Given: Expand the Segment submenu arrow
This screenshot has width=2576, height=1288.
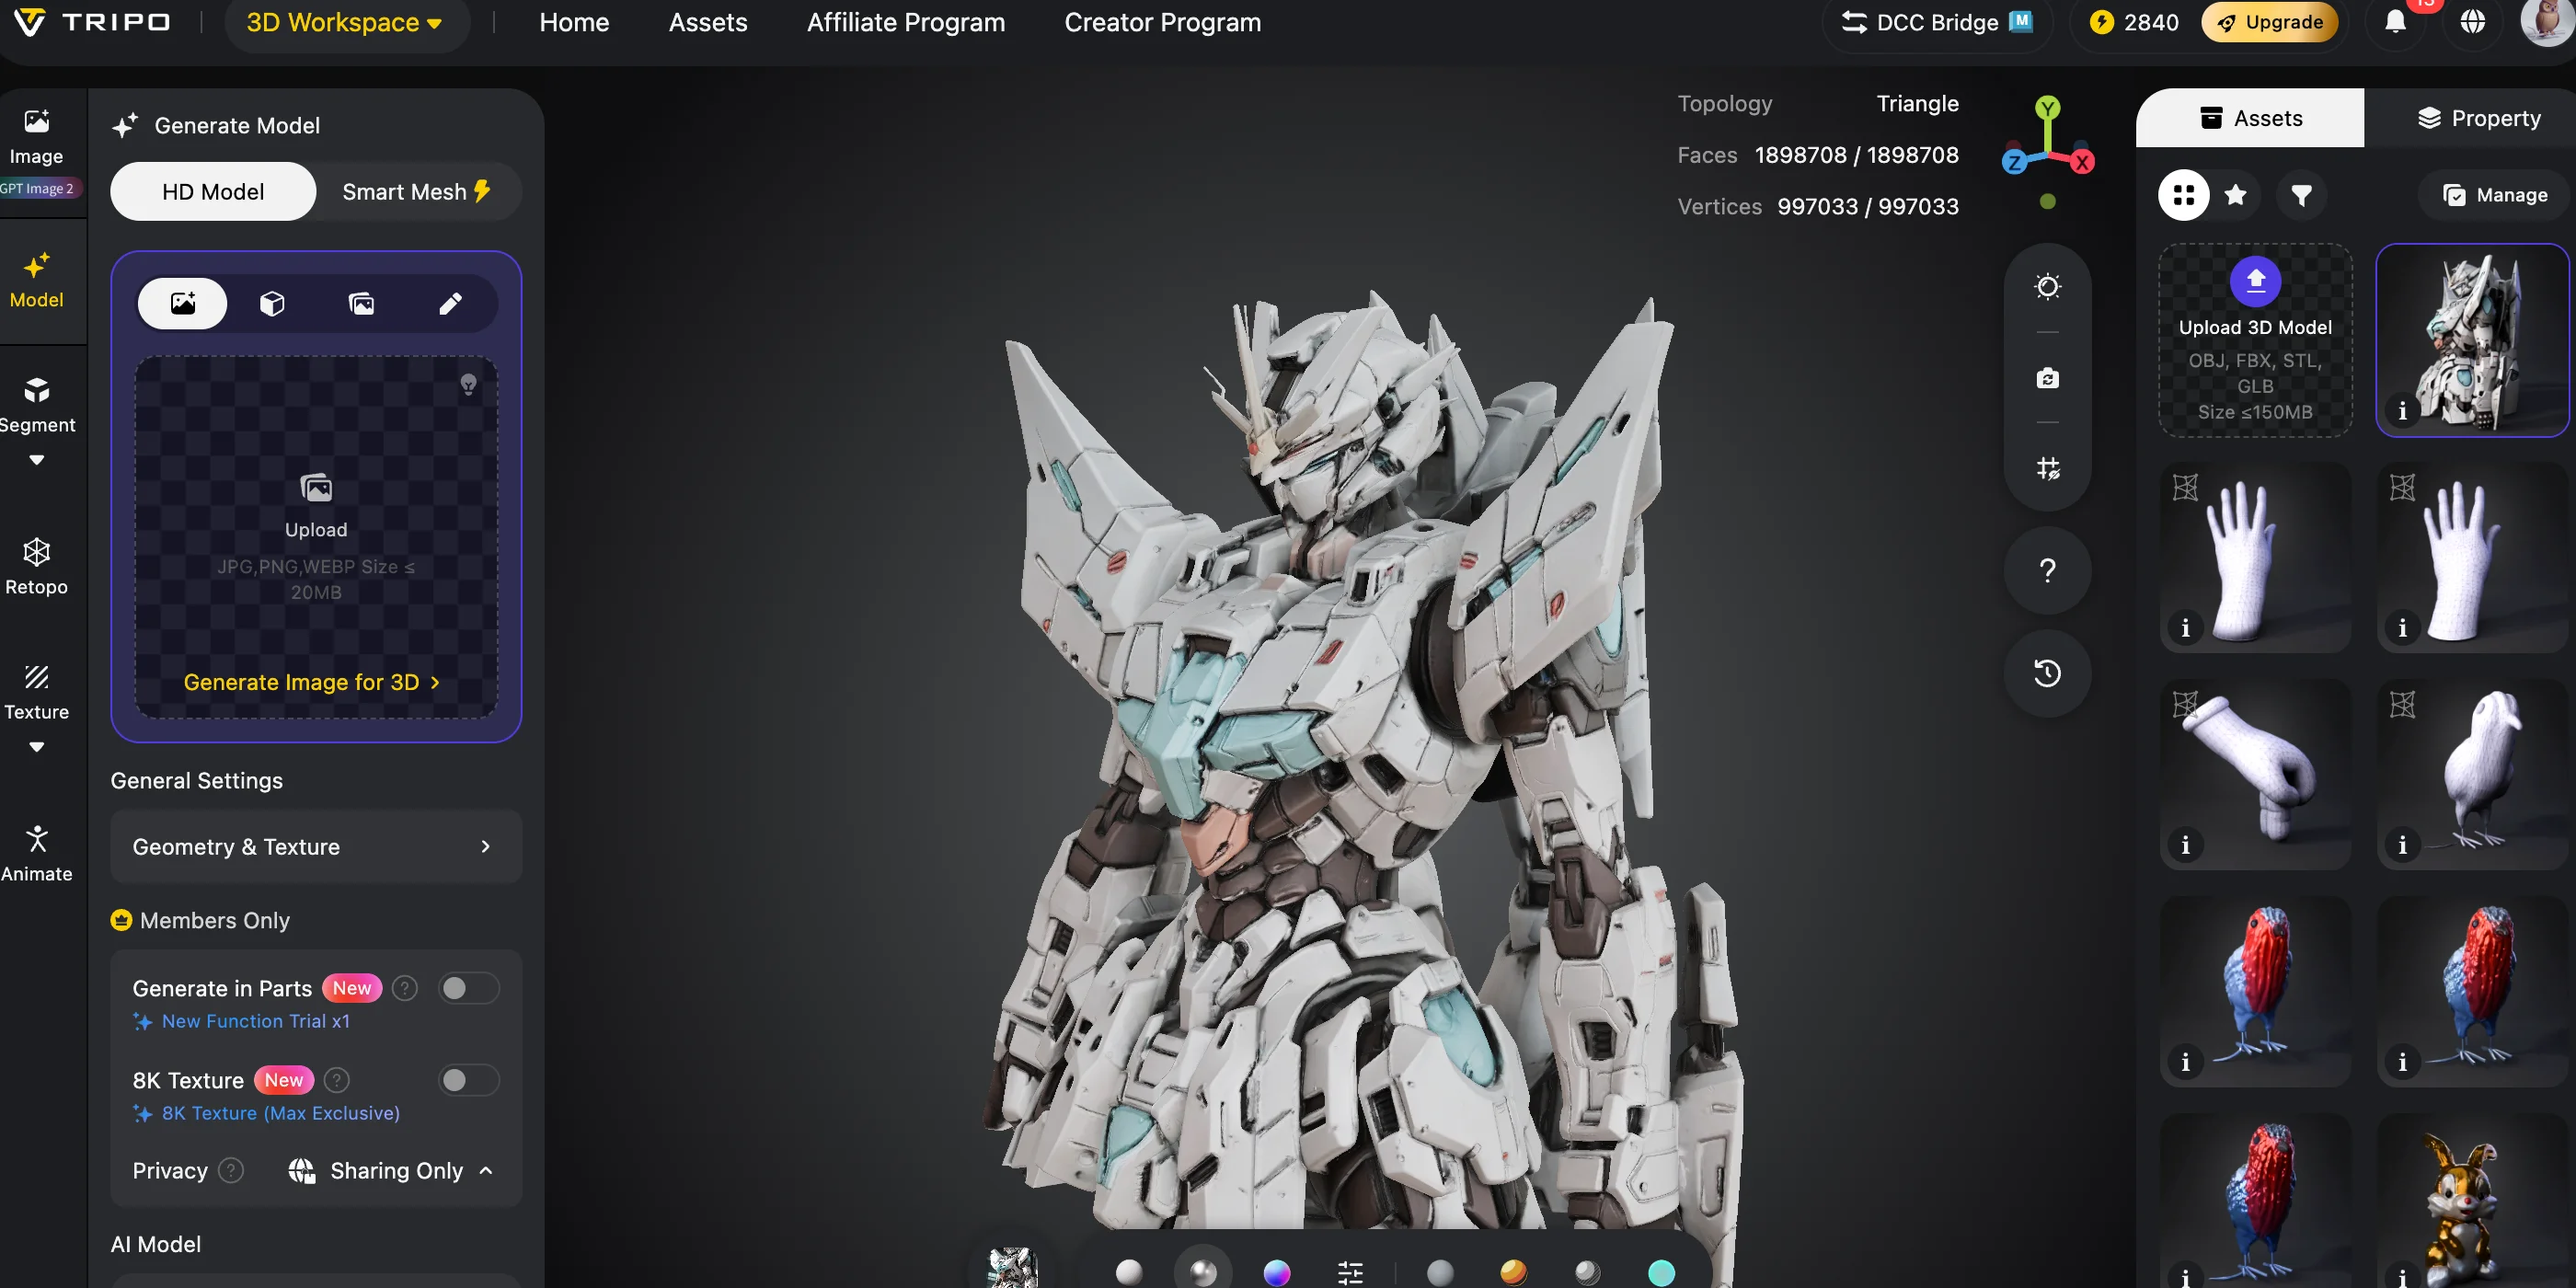Looking at the screenshot, I should pyautogui.click(x=37, y=460).
